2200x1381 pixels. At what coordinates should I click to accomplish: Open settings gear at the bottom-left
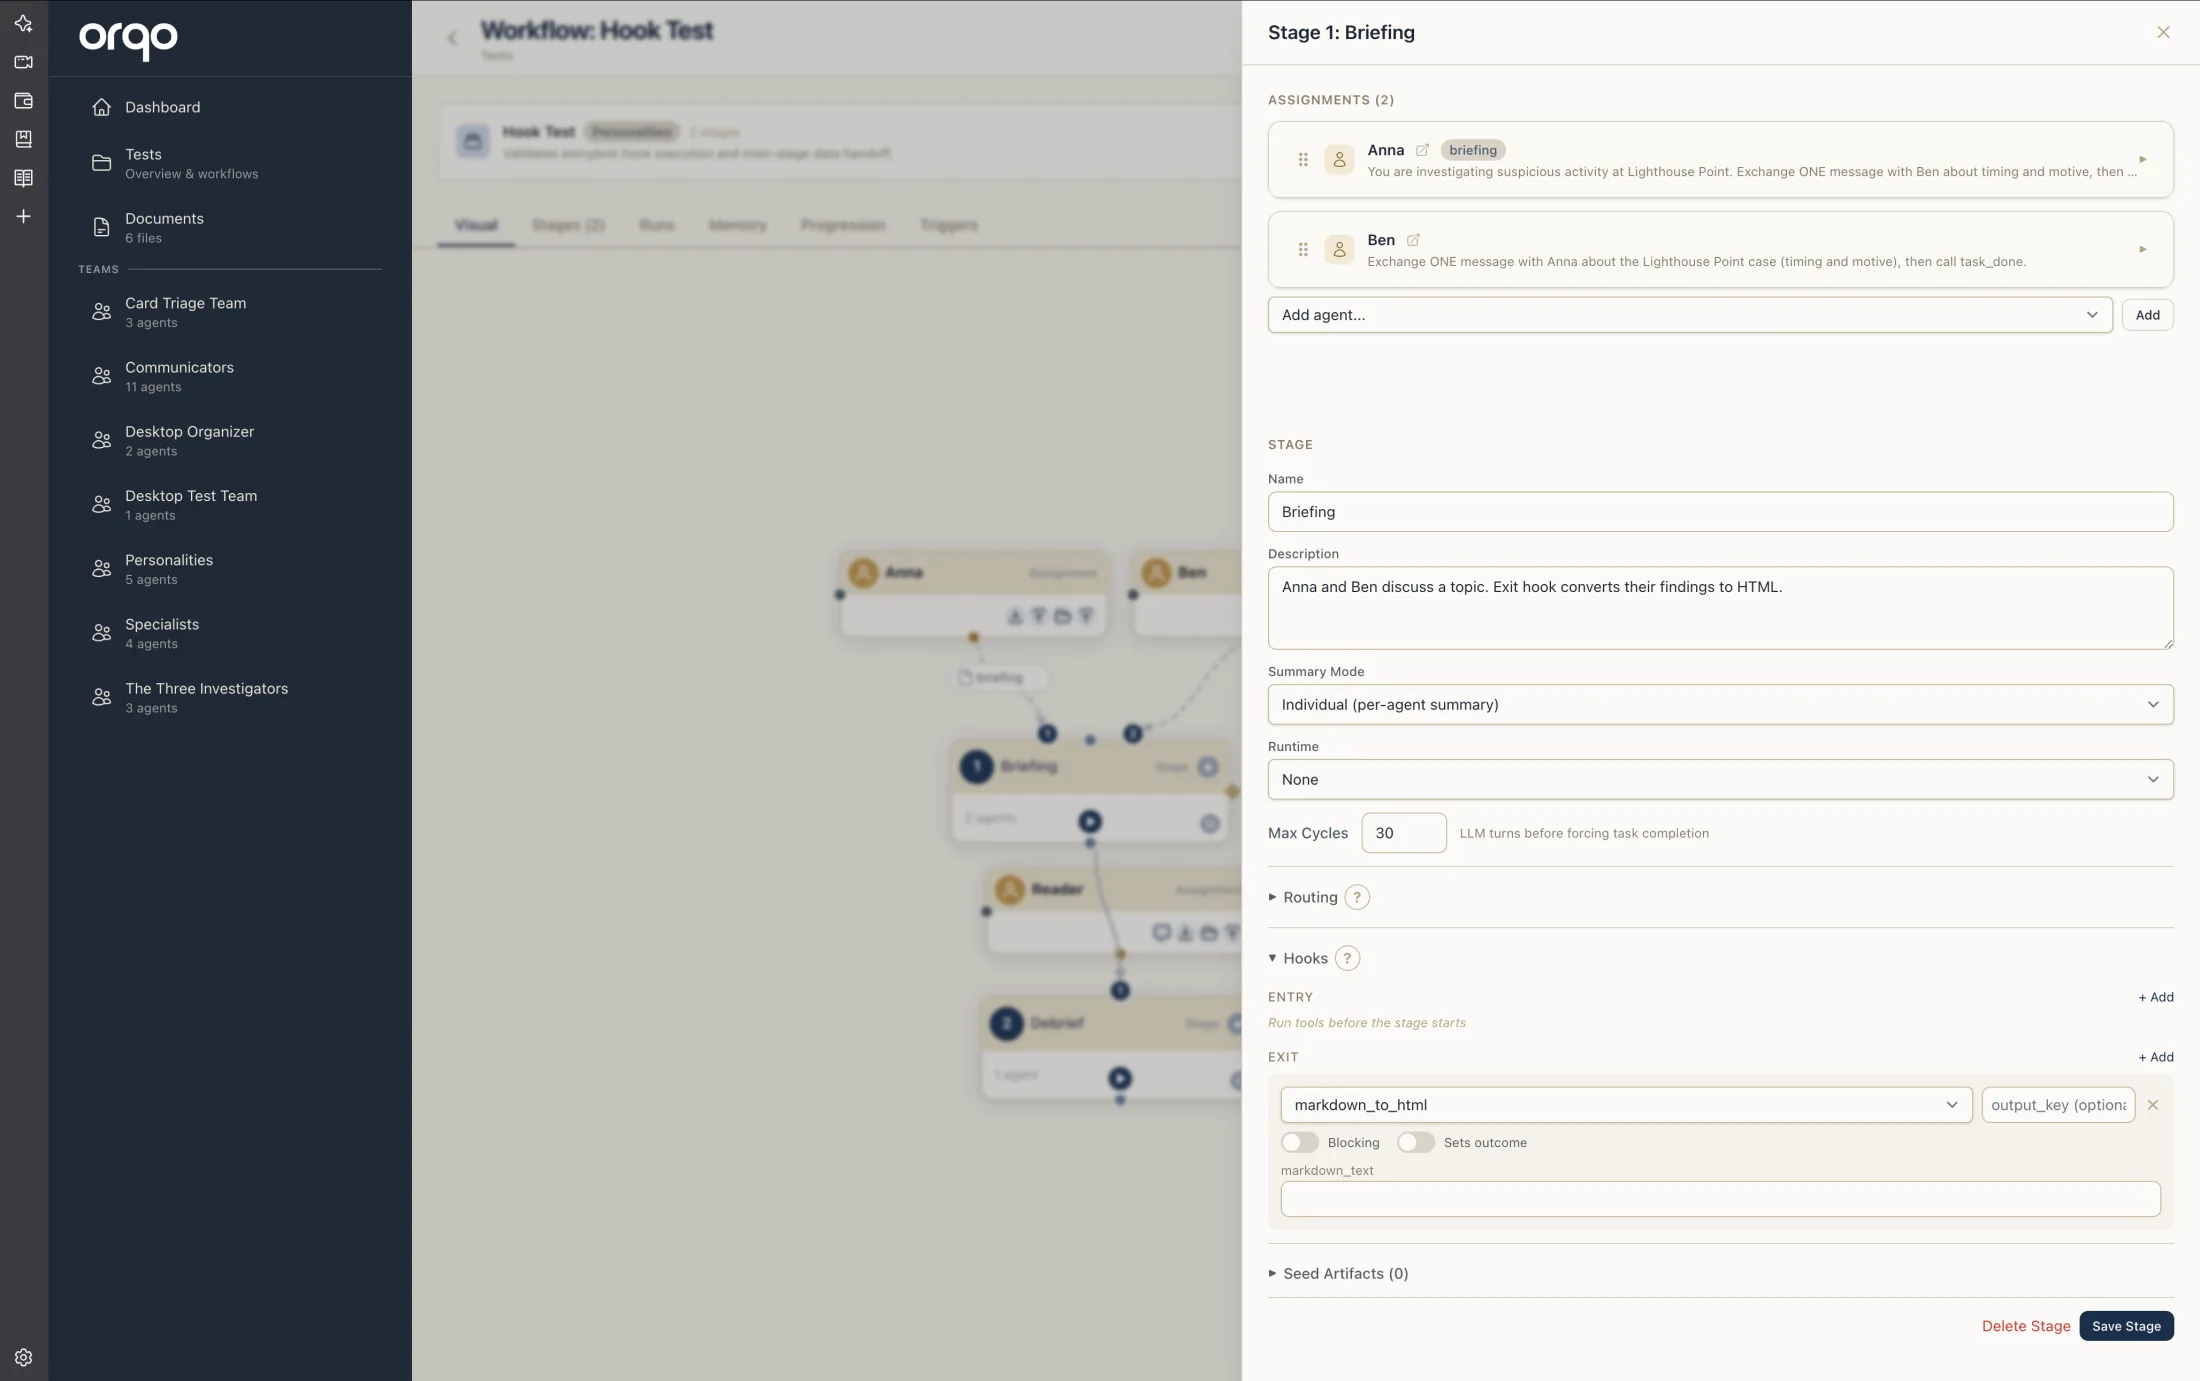point(23,1357)
